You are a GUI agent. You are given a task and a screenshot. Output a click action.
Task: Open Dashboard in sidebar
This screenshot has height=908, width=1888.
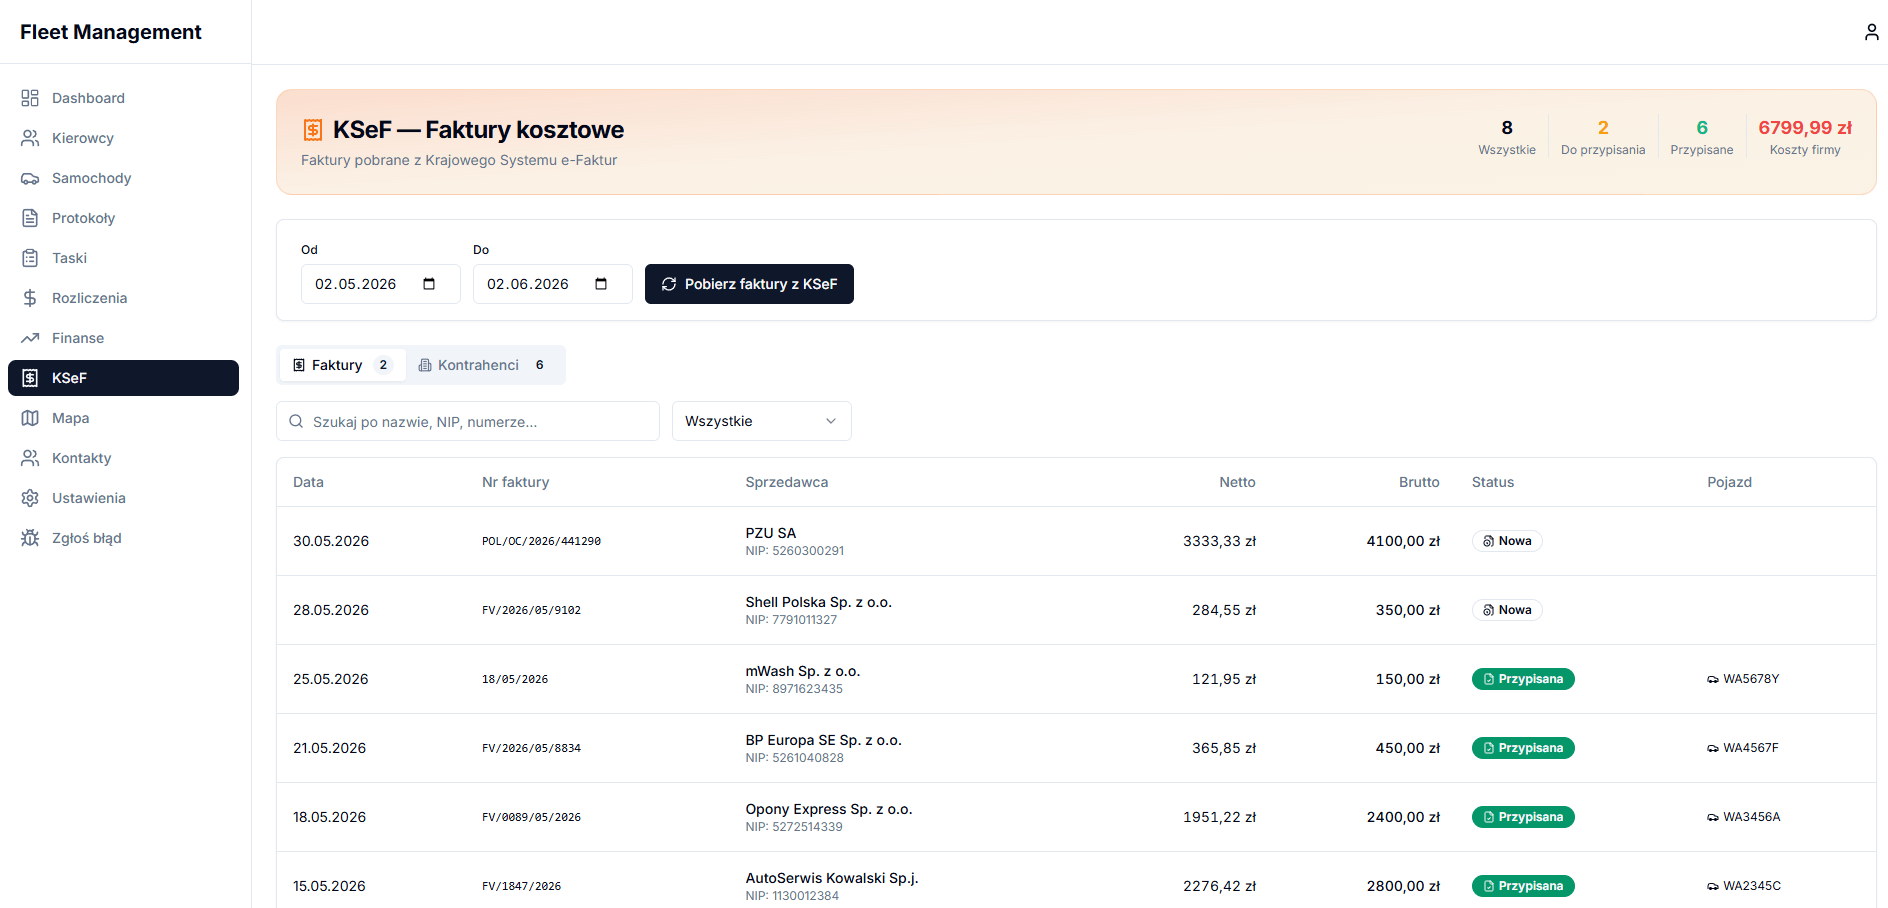[x=123, y=98]
